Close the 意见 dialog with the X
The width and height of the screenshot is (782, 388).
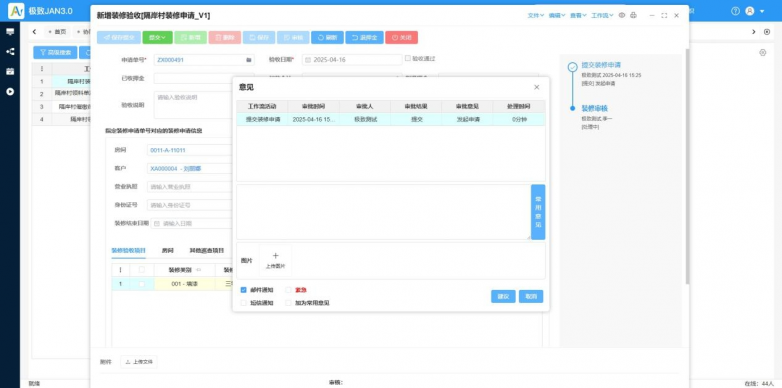[537, 87]
